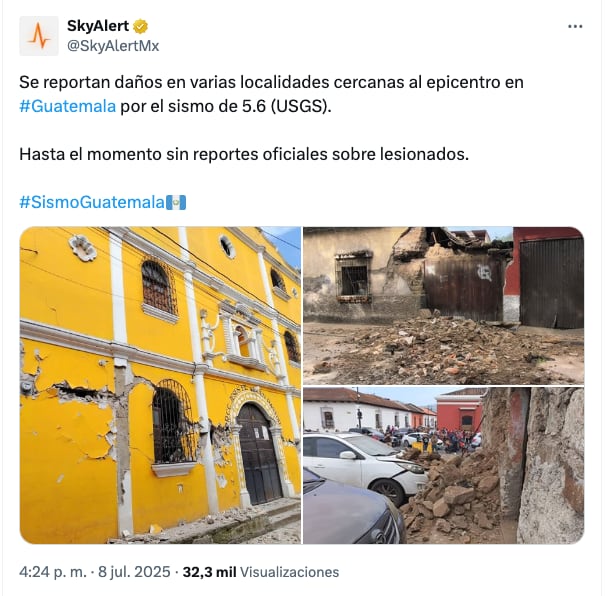This screenshot has height=596, width=605.
Task: Click the Guatemala flag emoji
Action: tap(176, 203)
